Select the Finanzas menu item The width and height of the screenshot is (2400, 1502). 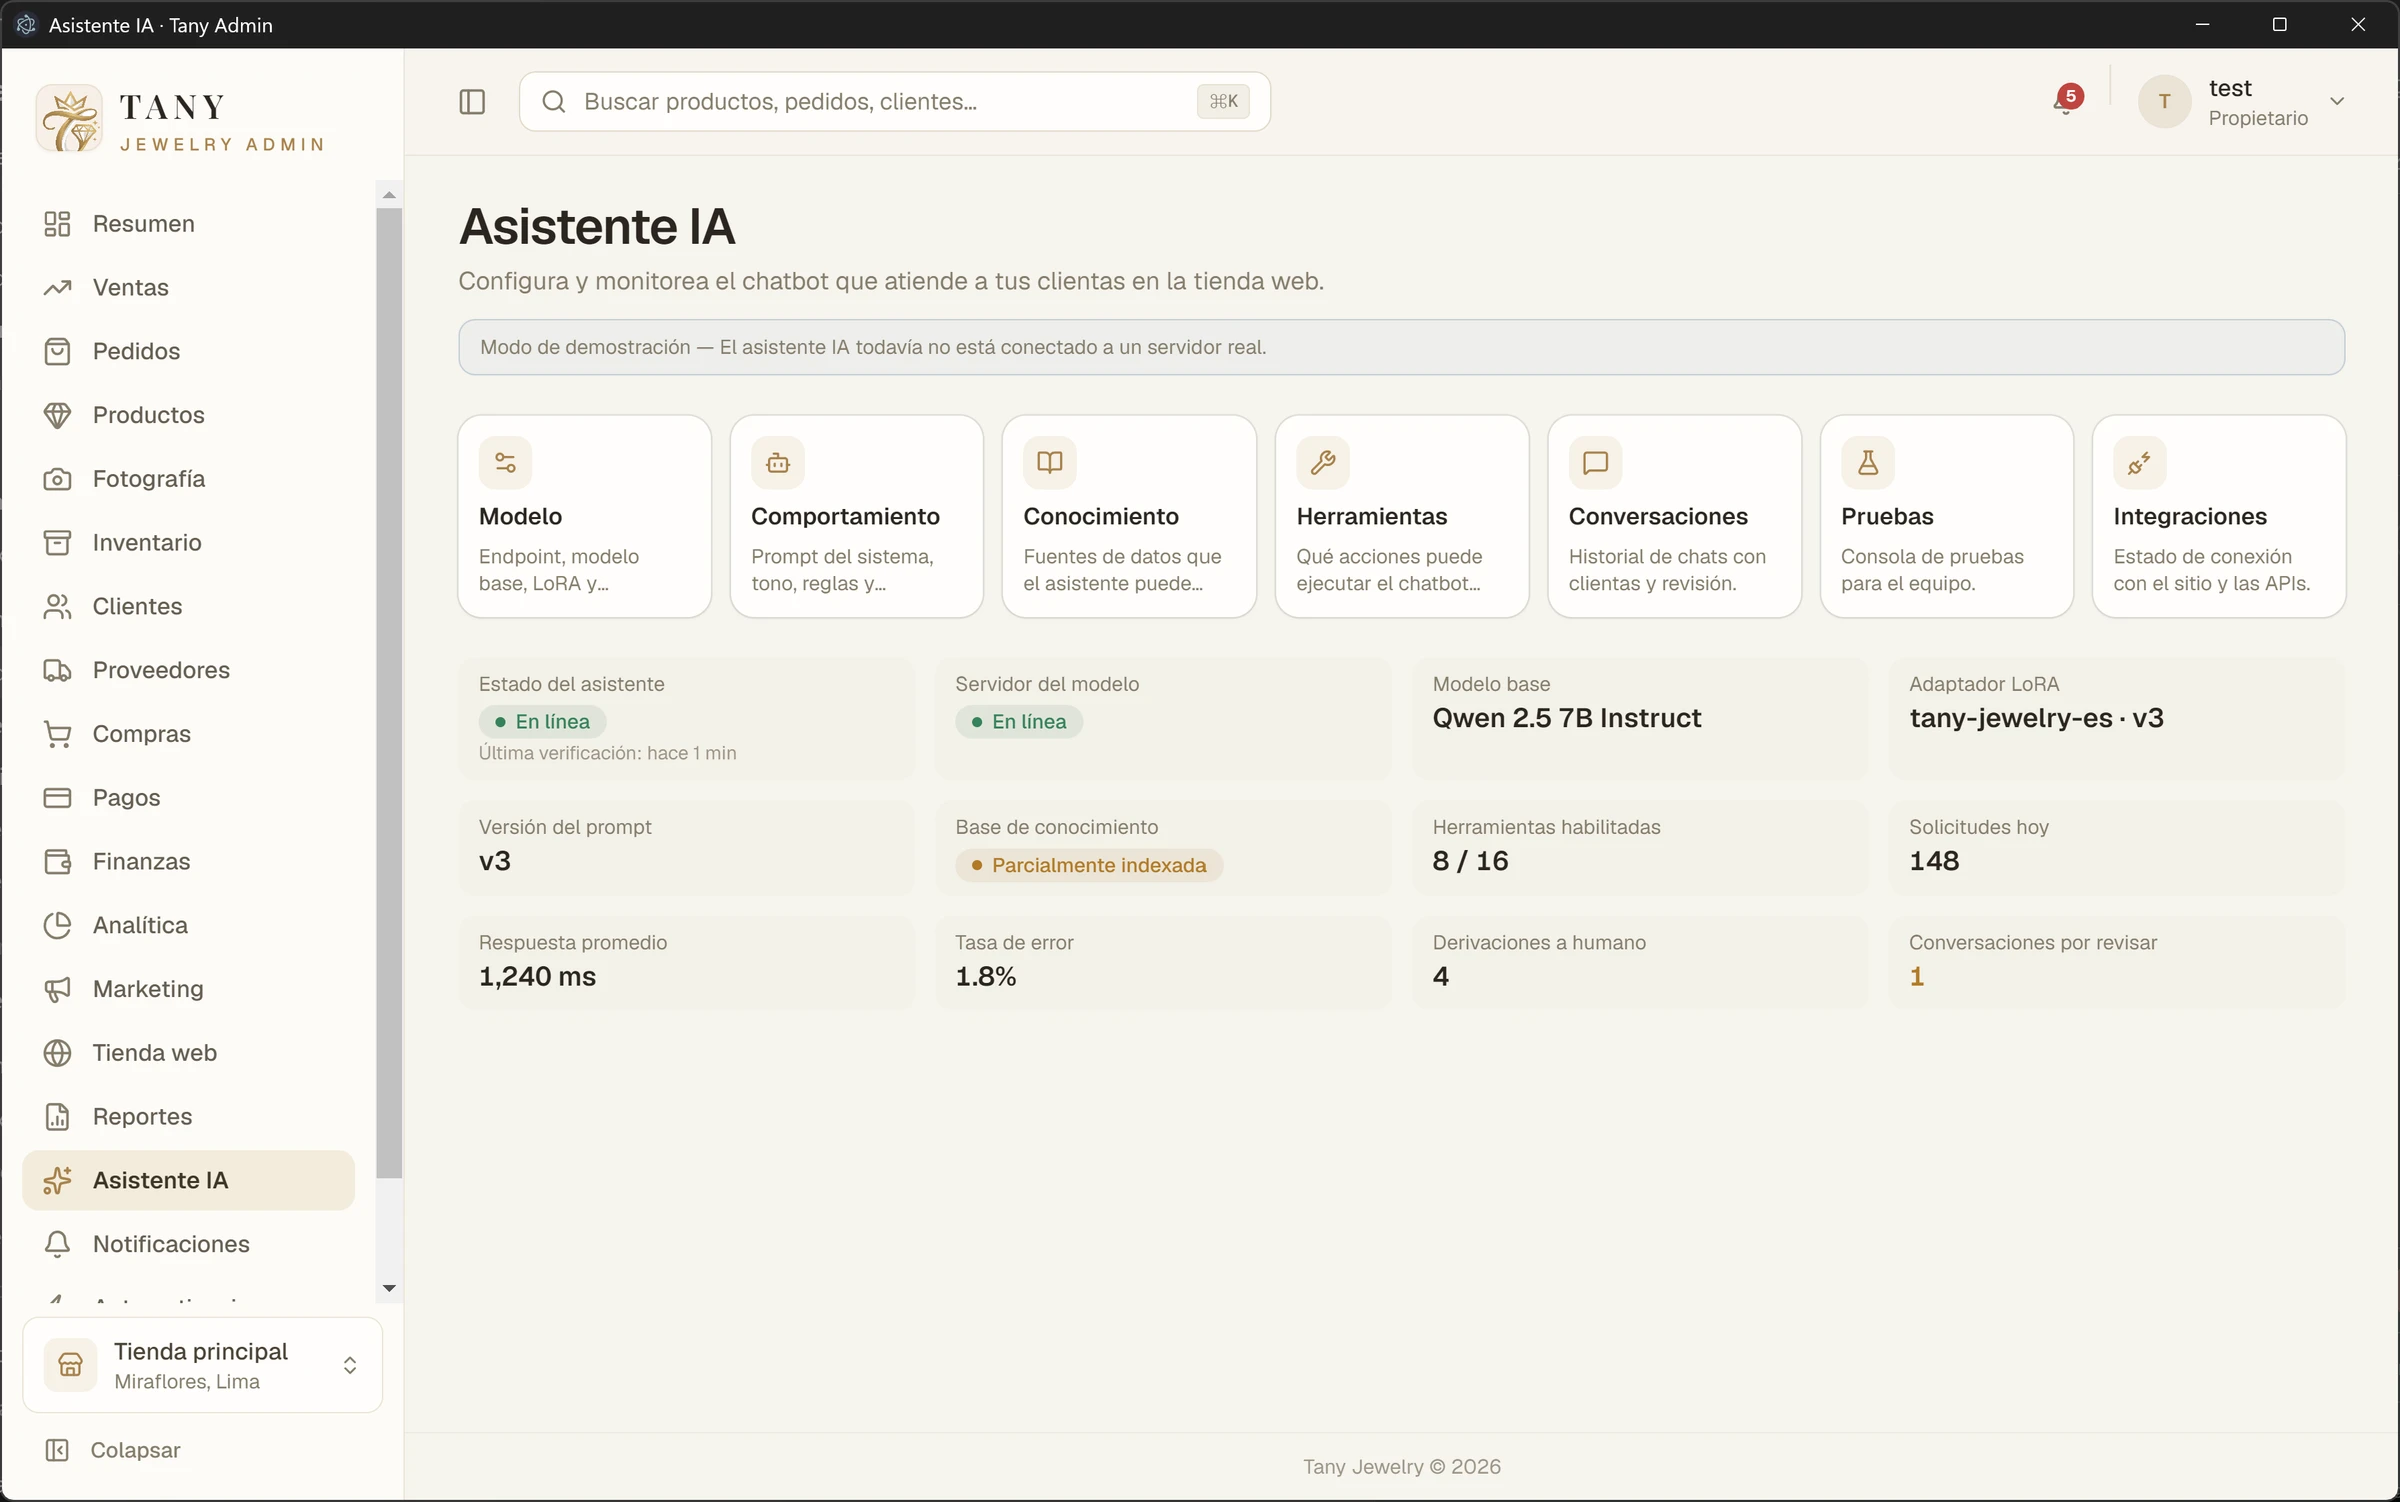188,861
